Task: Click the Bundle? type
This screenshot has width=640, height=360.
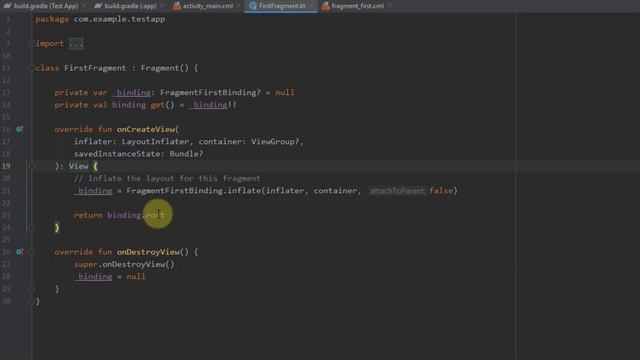Action: click(x=186, y=154)
